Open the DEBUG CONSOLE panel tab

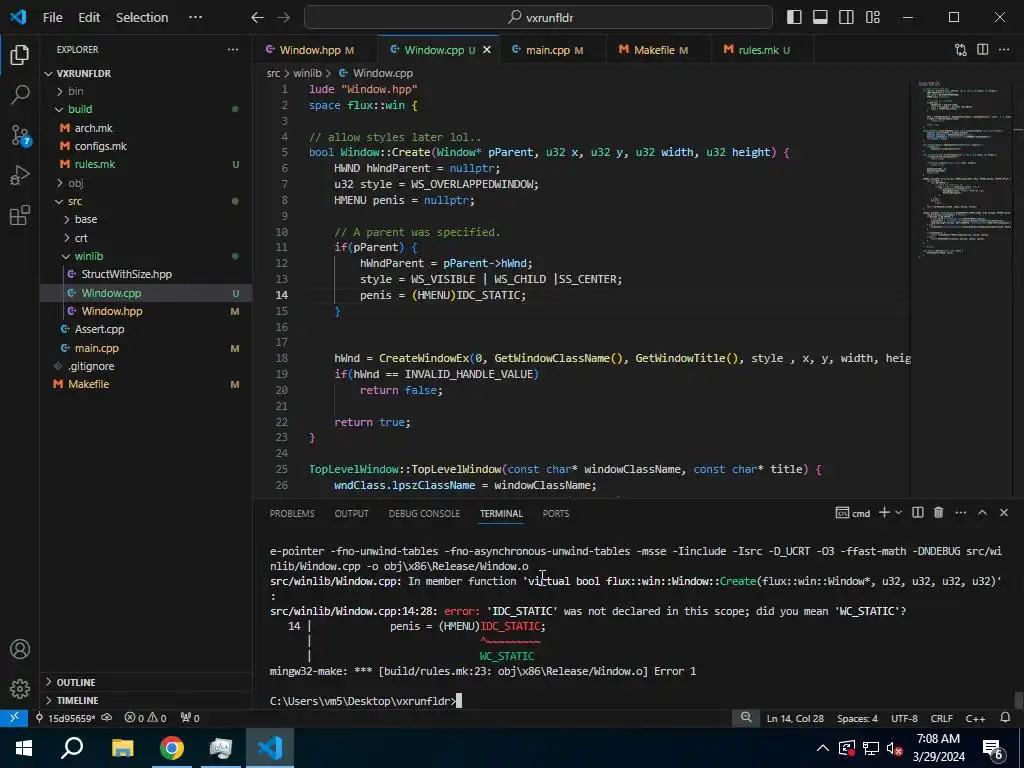pos(424,513)
